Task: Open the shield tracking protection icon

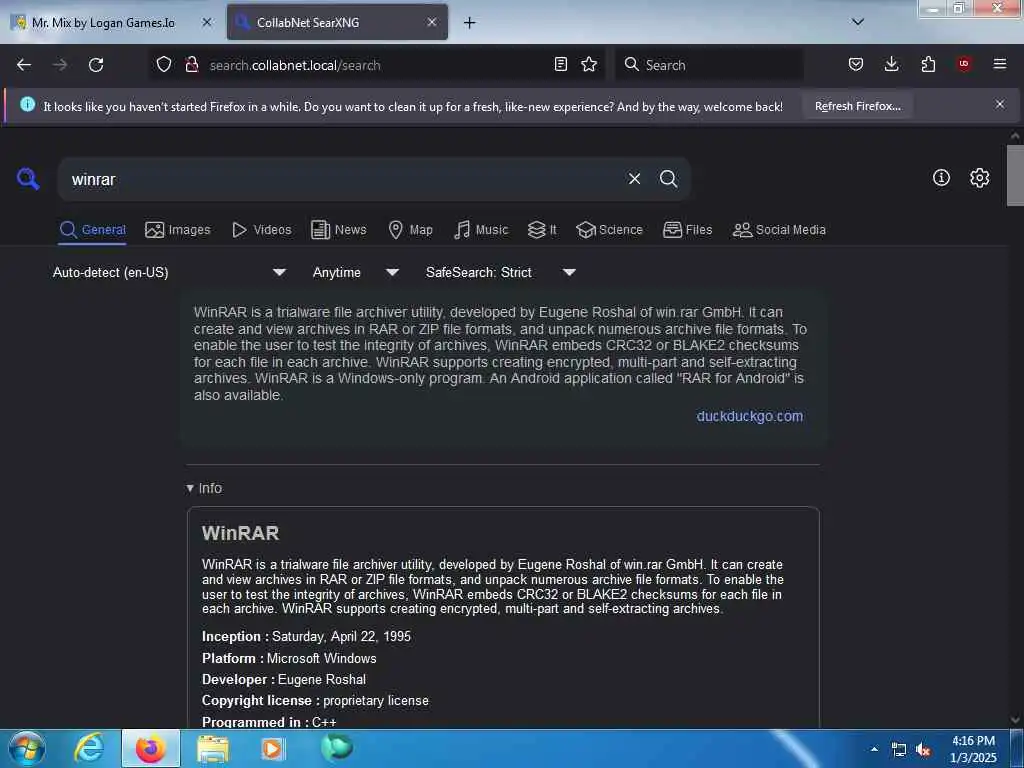Action: (x=164, y=64)
